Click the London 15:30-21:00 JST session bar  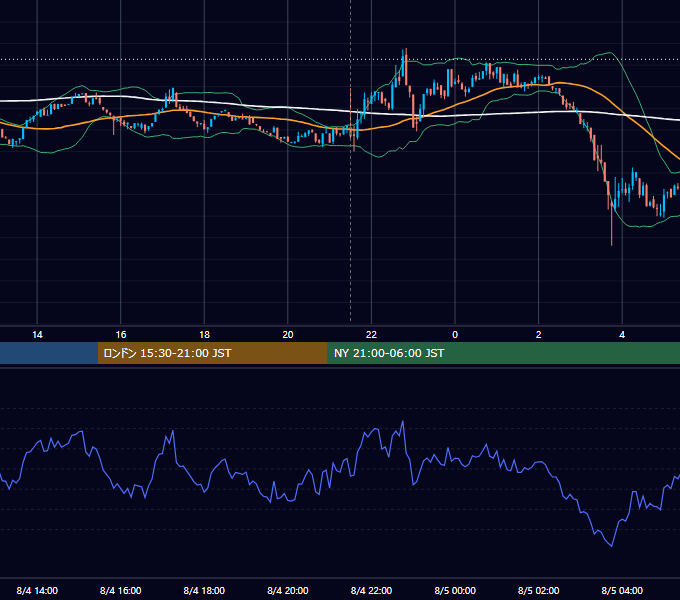(x=212, y=353)
